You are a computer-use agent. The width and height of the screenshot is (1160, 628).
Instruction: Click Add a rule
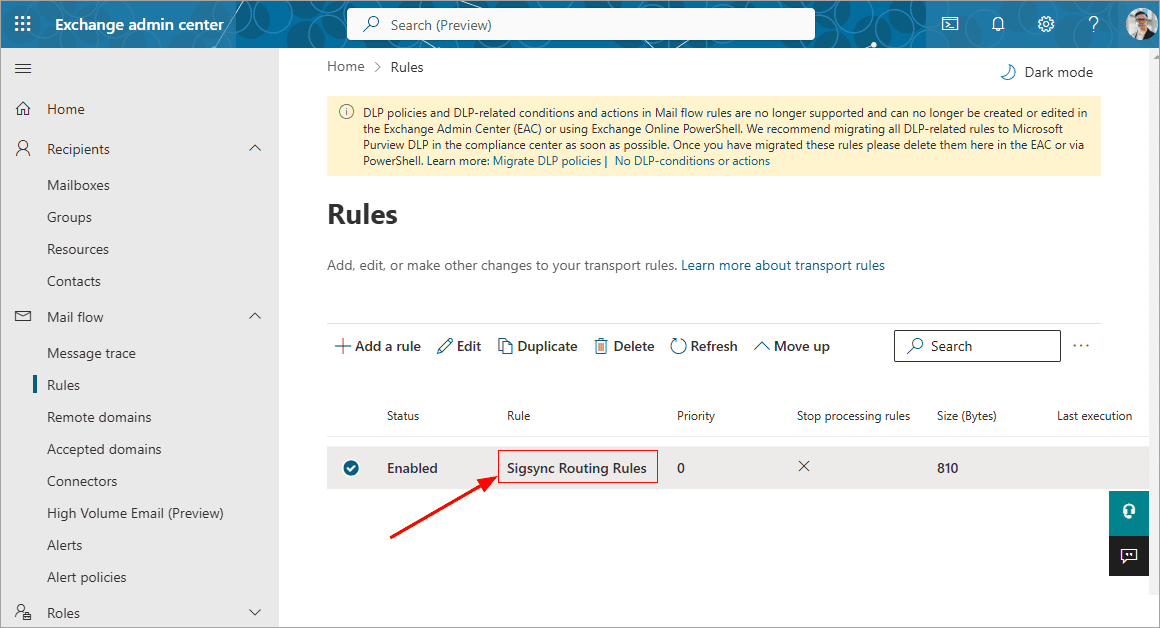(x=378, y=346)
